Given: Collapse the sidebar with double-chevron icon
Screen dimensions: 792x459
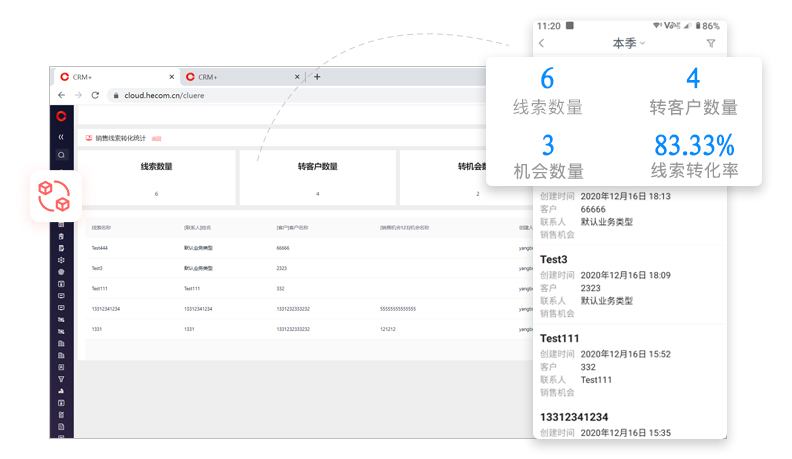Looking at the screenshot, I should pos(61,137).
